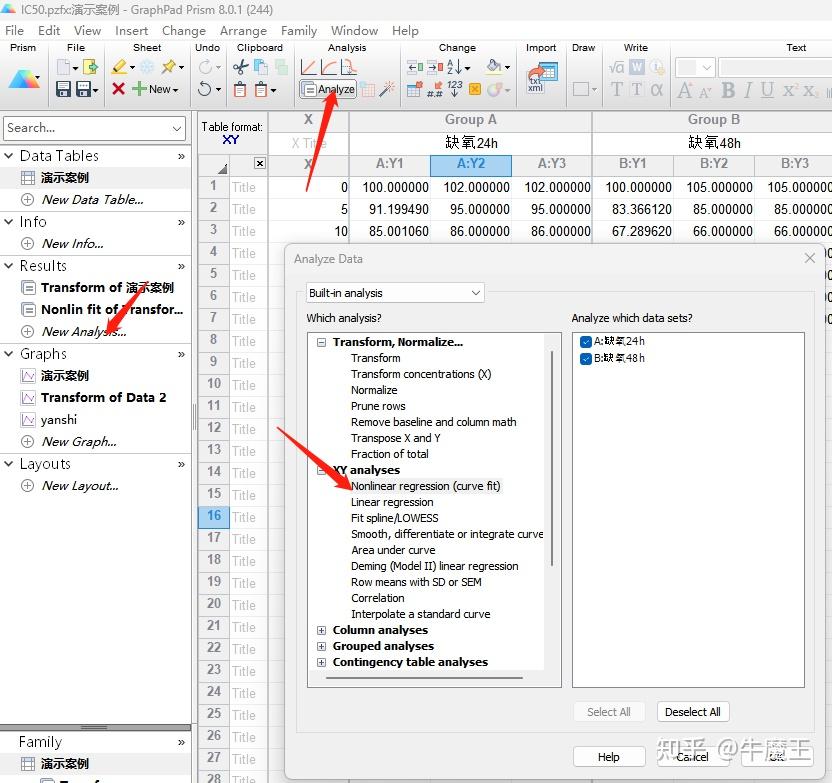Collapse the Layouts section chevron
832x783 pixels.
pyautogui.click(x=8, y=464)
